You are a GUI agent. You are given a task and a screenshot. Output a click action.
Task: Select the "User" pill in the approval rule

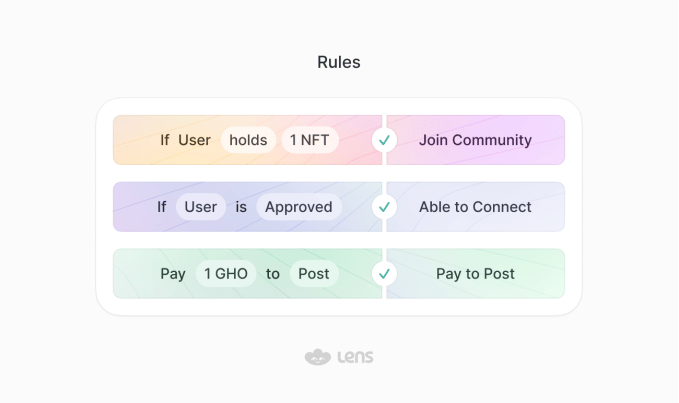coord(201,207)
